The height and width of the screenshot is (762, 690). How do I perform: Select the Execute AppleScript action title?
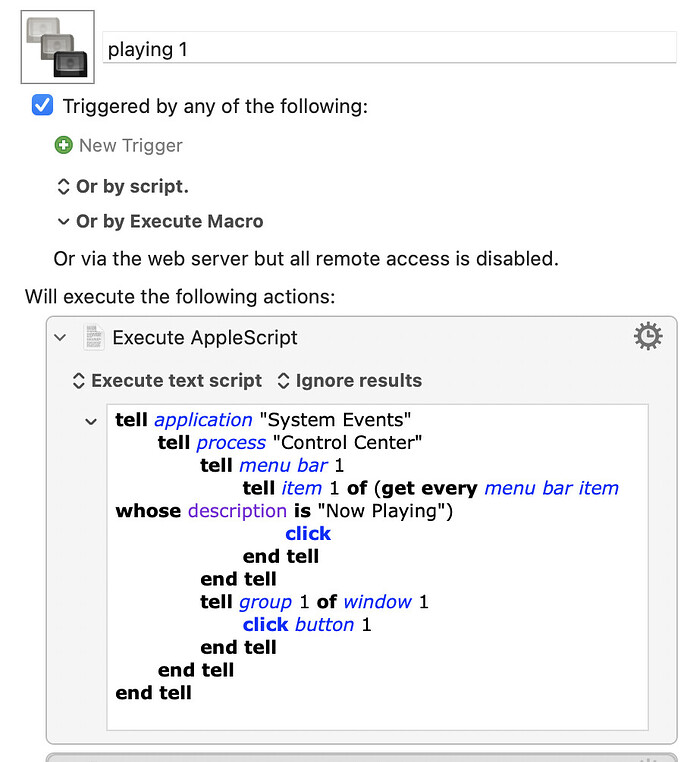[205, 337]
